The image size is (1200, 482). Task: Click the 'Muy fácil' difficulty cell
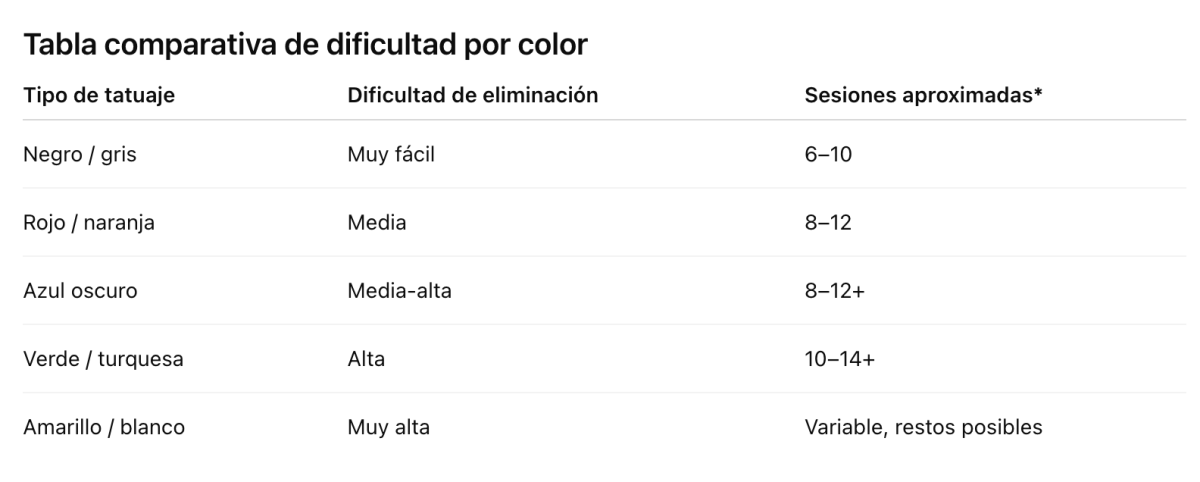[391, 155]
